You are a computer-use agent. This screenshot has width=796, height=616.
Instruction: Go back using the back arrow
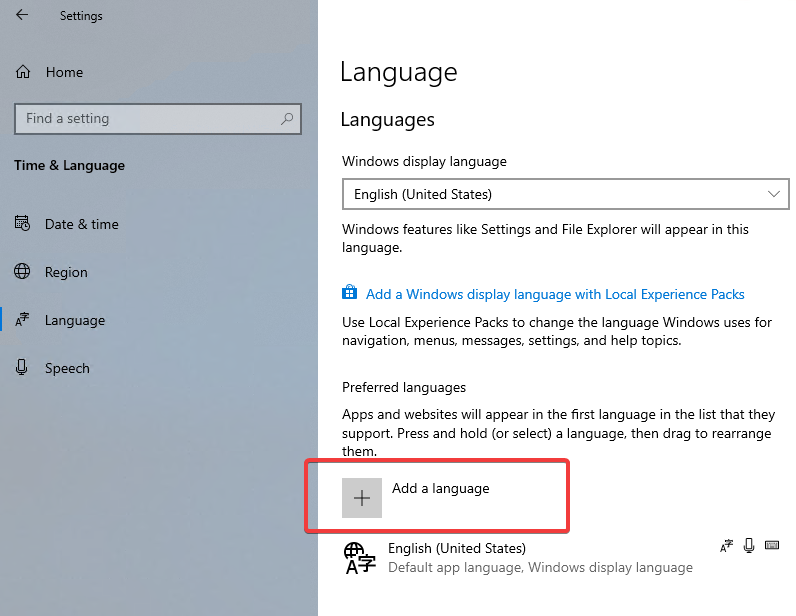[22, 15]
